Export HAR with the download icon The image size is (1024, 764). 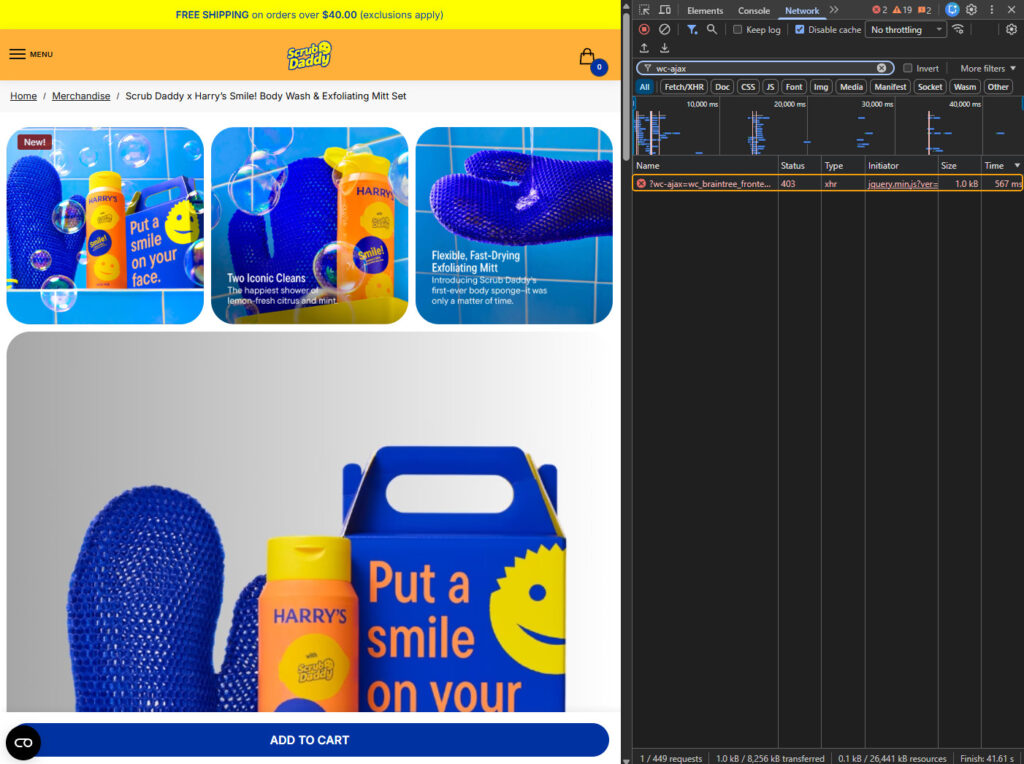[664, 48]
